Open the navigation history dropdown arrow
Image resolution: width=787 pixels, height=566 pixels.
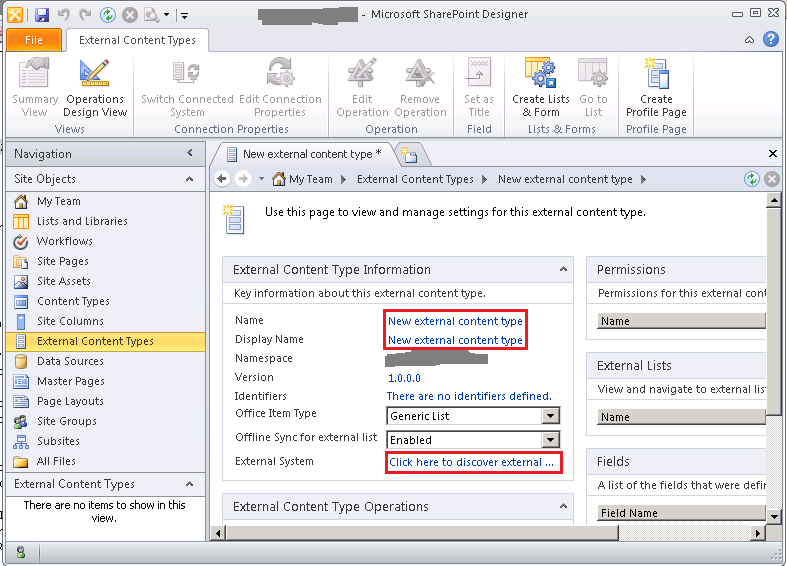click(261, 179)
